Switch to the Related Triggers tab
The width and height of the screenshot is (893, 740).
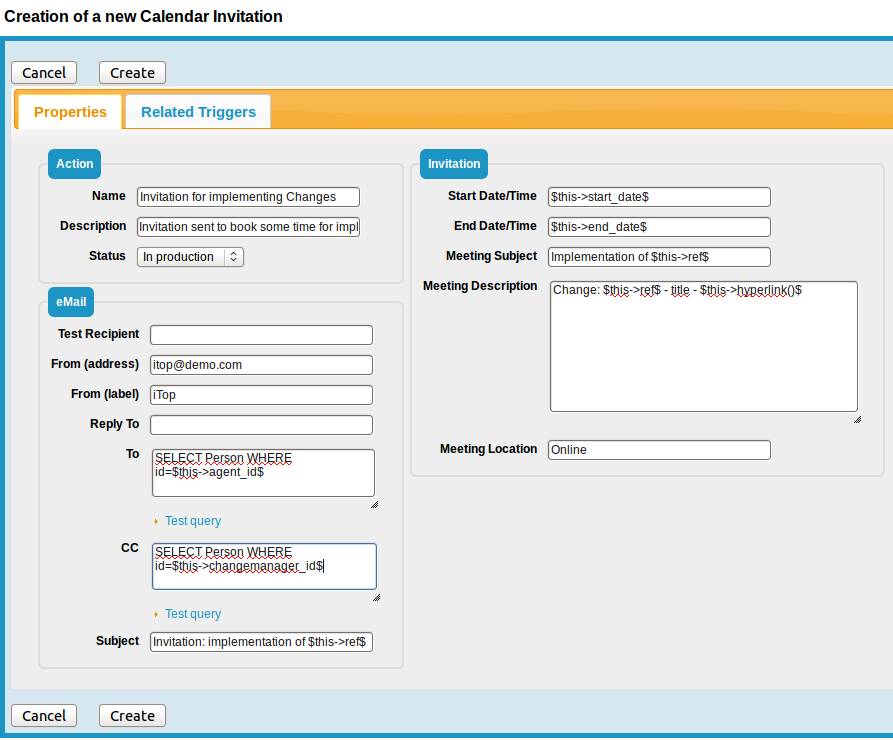pyautogui.click(x=198, y=112)
